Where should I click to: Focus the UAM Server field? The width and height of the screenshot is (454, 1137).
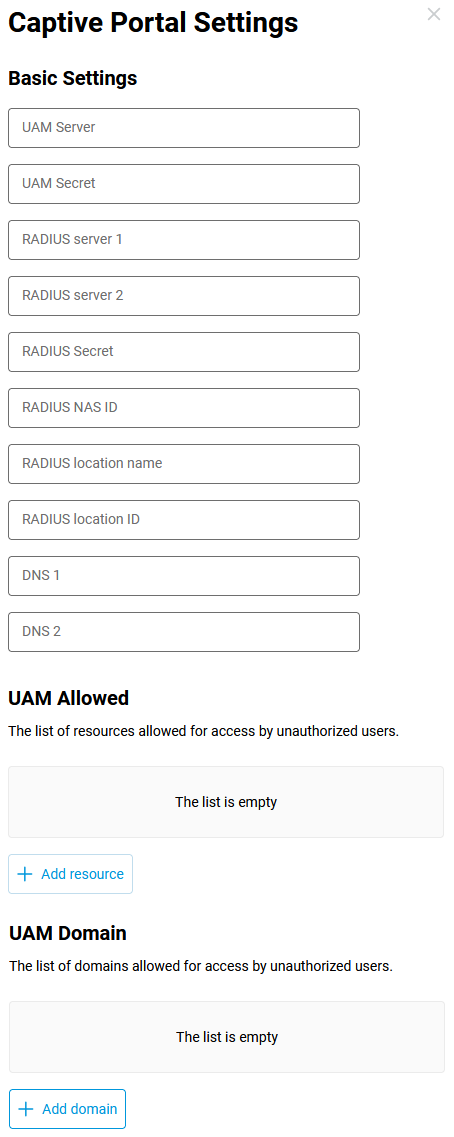pyautogui.click(x=183, y=128)
